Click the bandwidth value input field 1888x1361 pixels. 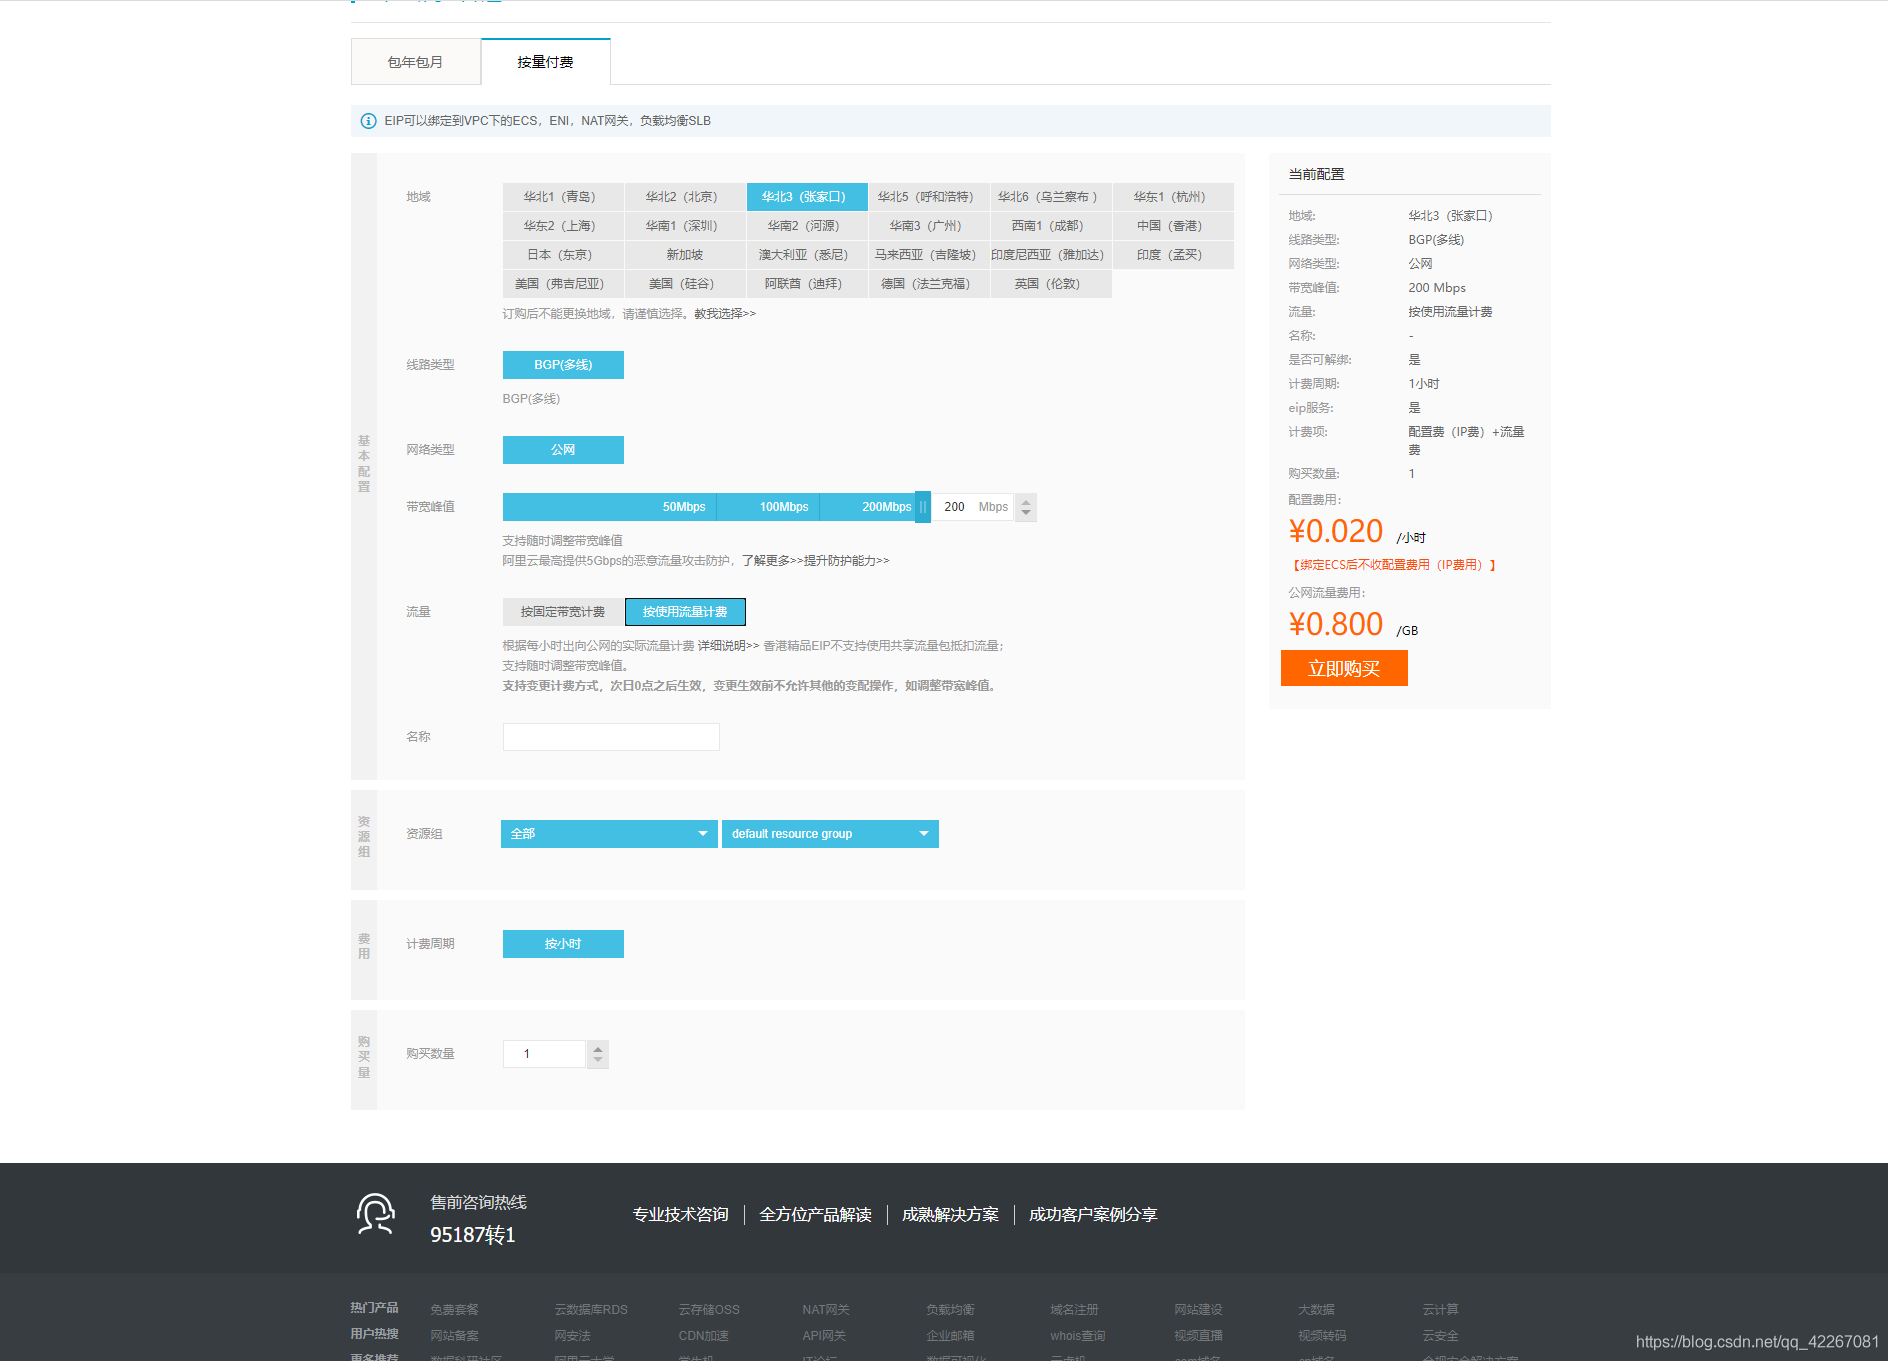point(973,507)
